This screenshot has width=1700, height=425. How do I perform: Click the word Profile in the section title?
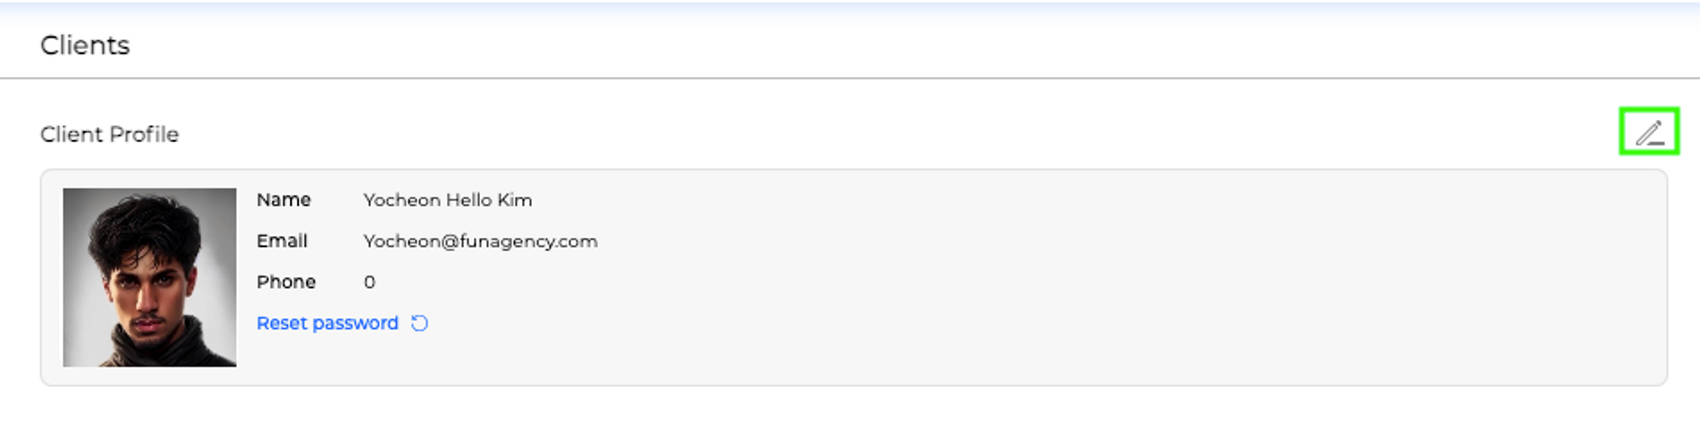pyautogui.click(x=147, y=134)
